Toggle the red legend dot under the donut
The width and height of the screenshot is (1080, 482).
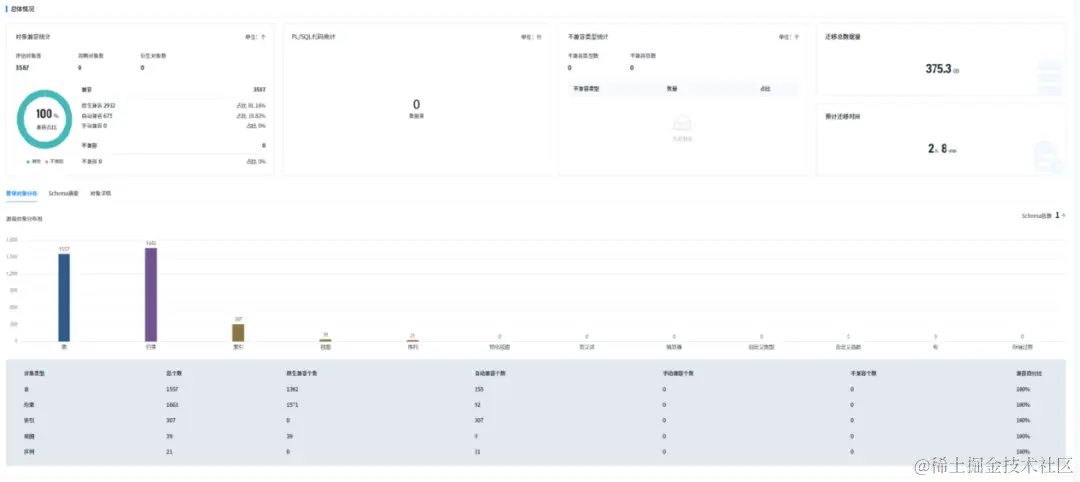click(x=47, y=161)
